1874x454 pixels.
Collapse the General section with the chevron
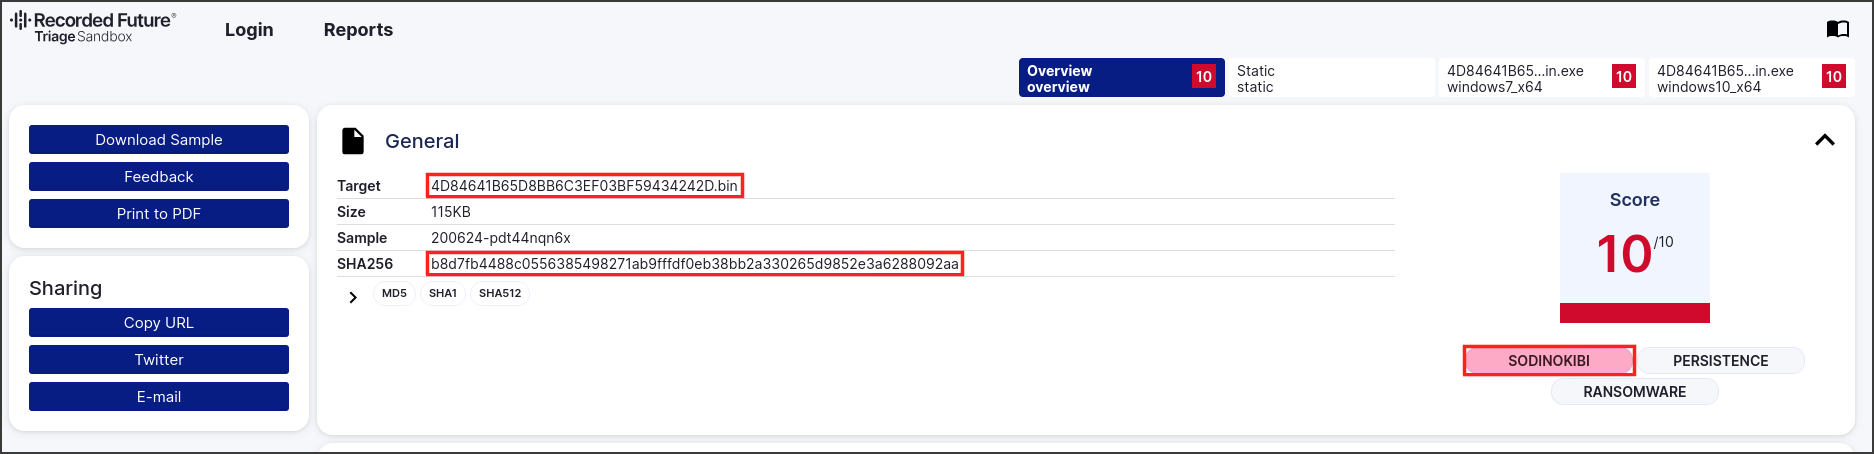click(x=1825, y=140)
